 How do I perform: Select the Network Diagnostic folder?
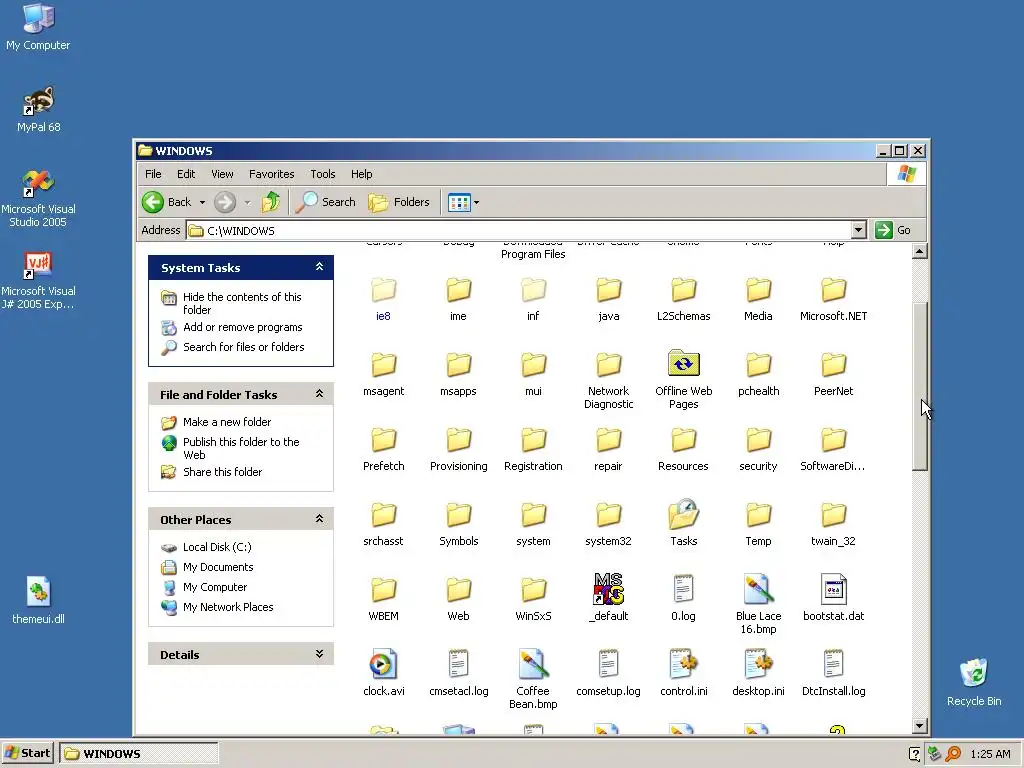point(609,379)
